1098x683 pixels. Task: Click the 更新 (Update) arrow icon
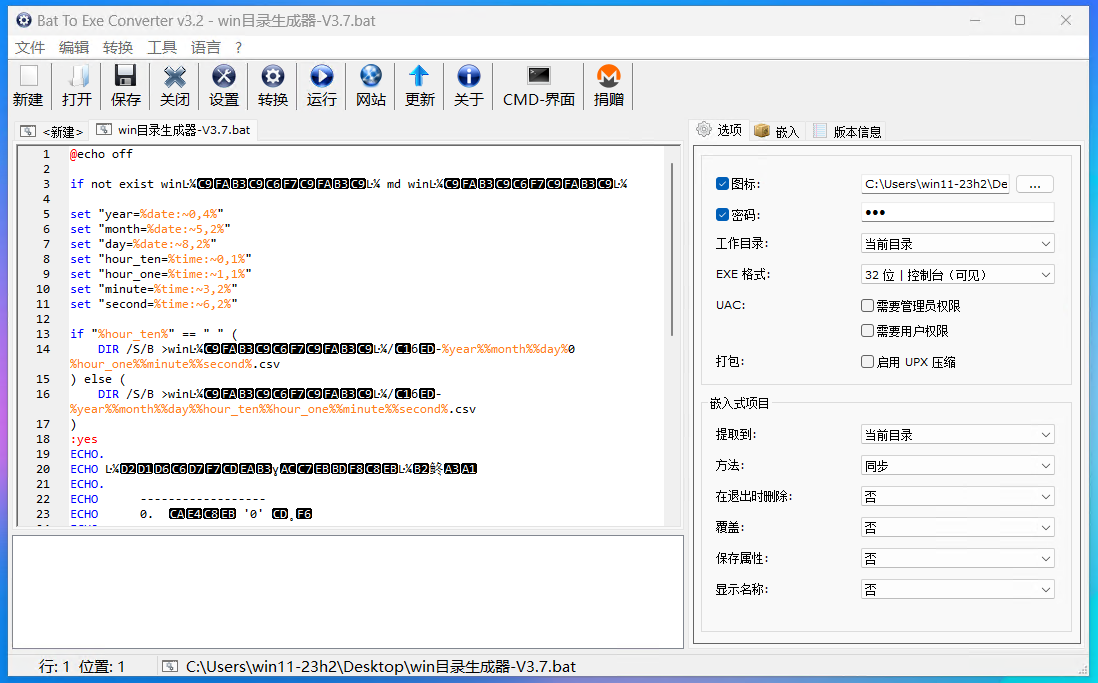point(419,76)
